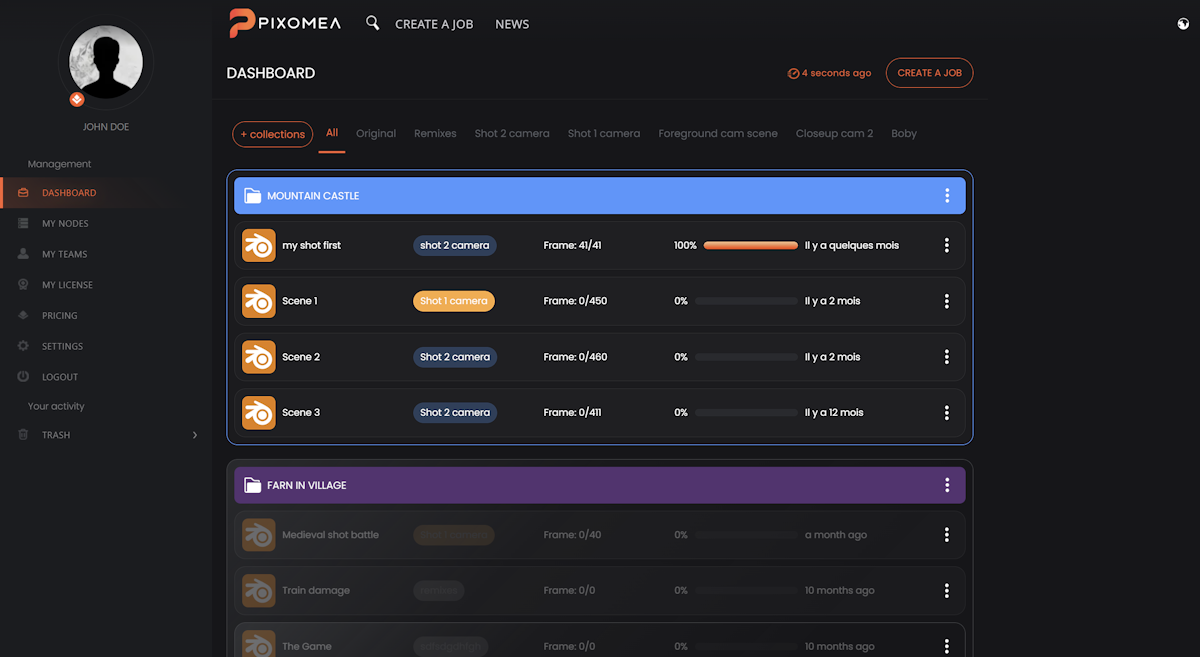Screen dimensions: 1200x657
Task: Click the Shot 1 camera tag on Scene 1
Action: pyautogui.click(x=454, y=301)
